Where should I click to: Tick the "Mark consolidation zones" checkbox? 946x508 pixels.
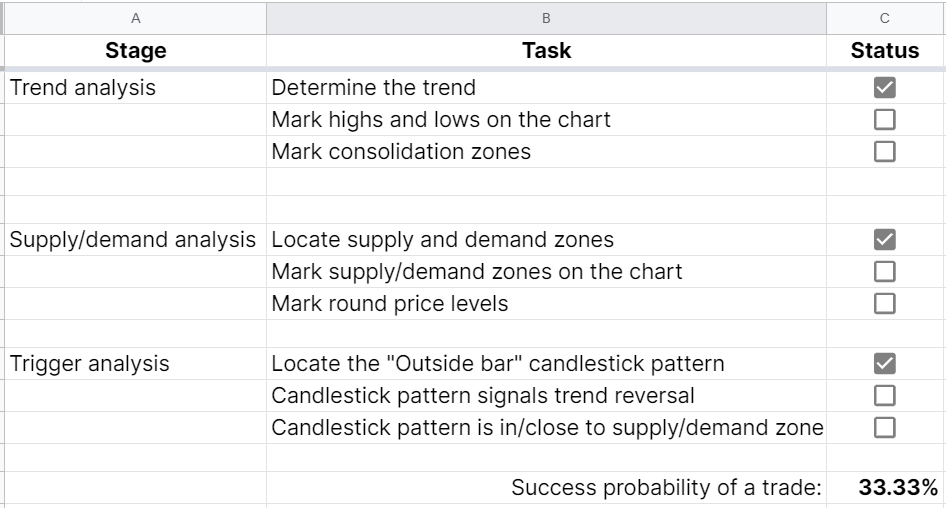click(884, 152)
